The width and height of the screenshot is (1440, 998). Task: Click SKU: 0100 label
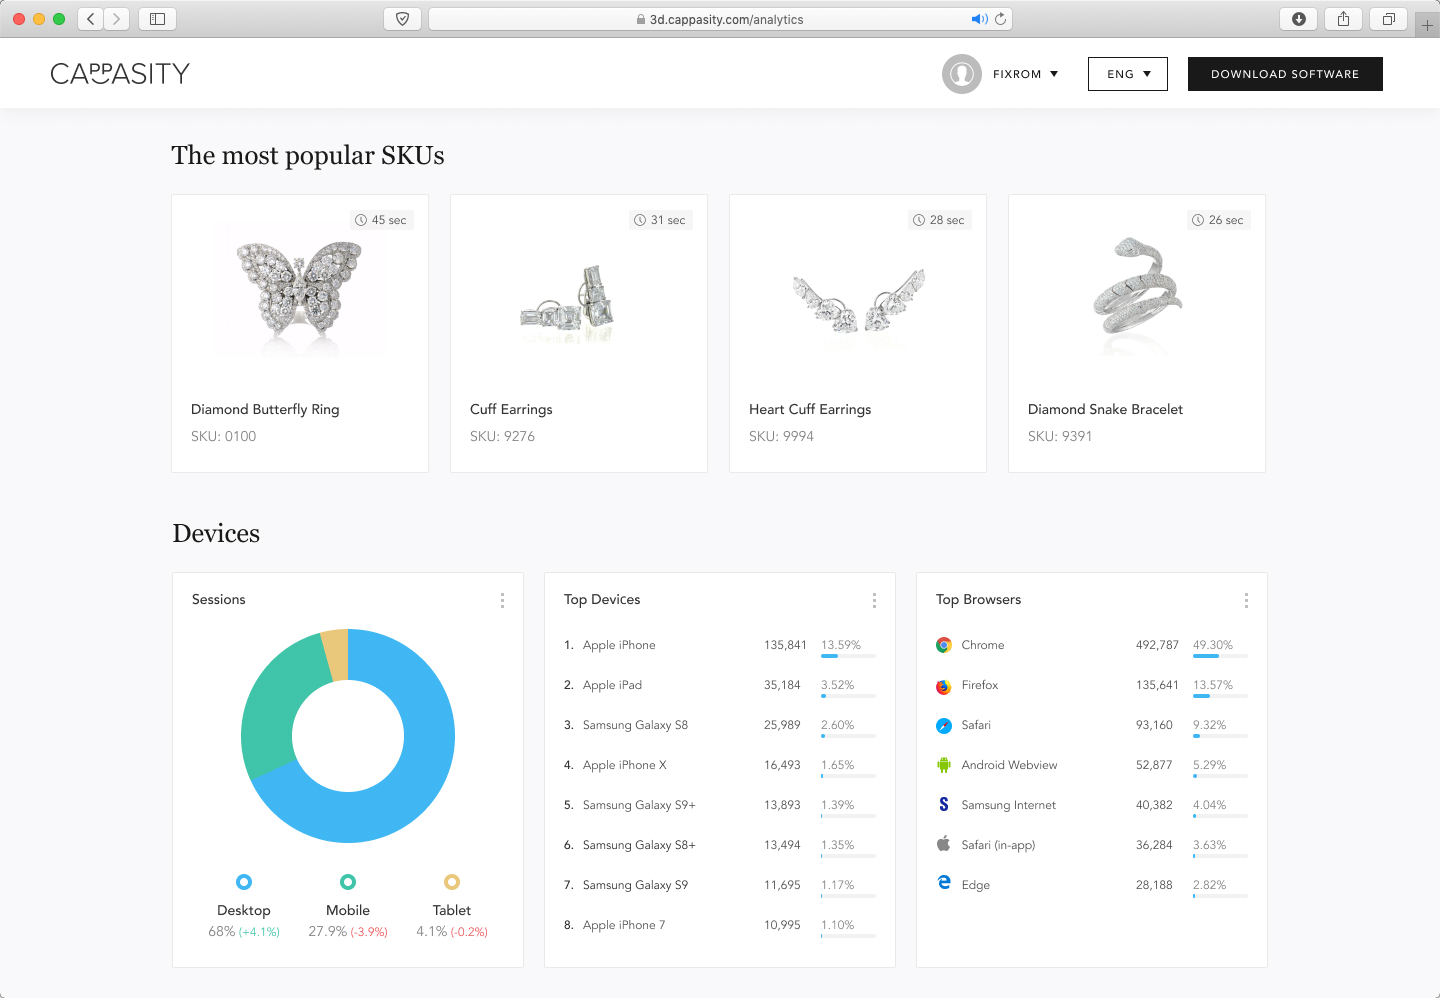click(x=224, y=436)
